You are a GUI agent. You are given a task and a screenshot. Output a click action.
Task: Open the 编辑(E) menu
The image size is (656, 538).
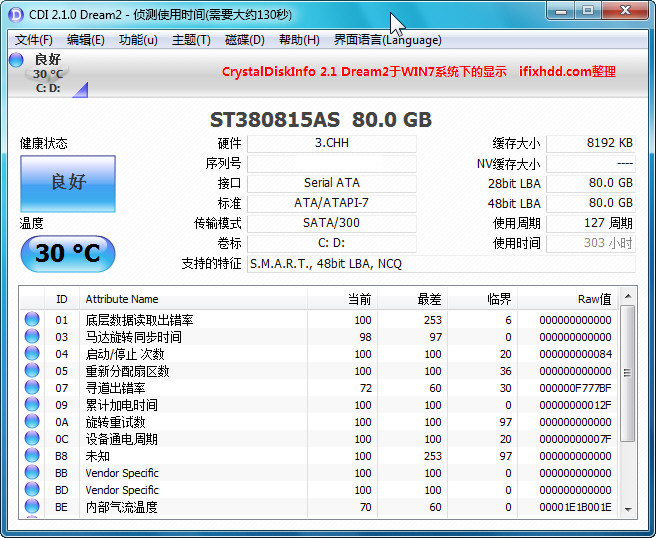point(86,40)
